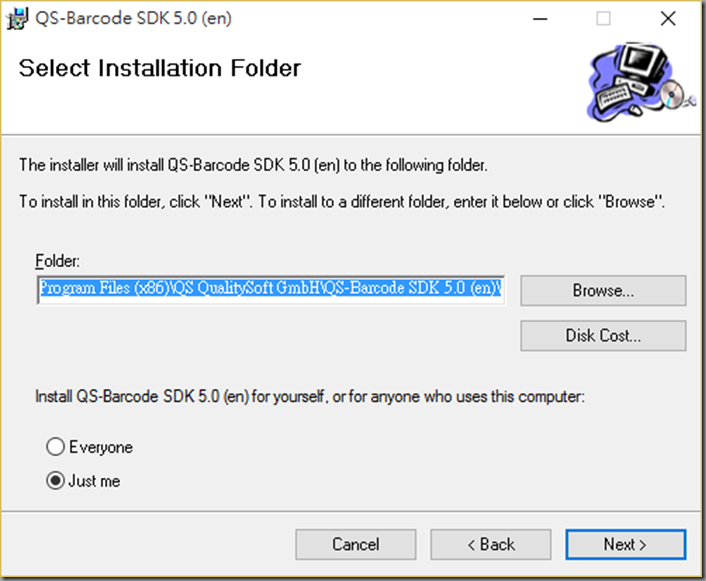
Task: Minimize the QS-Barcode SDK installer window
Action: (x=540, y=19)
